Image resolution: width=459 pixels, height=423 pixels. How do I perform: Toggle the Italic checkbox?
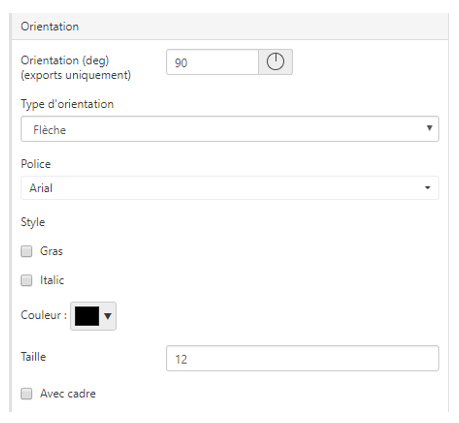[26, 280]
